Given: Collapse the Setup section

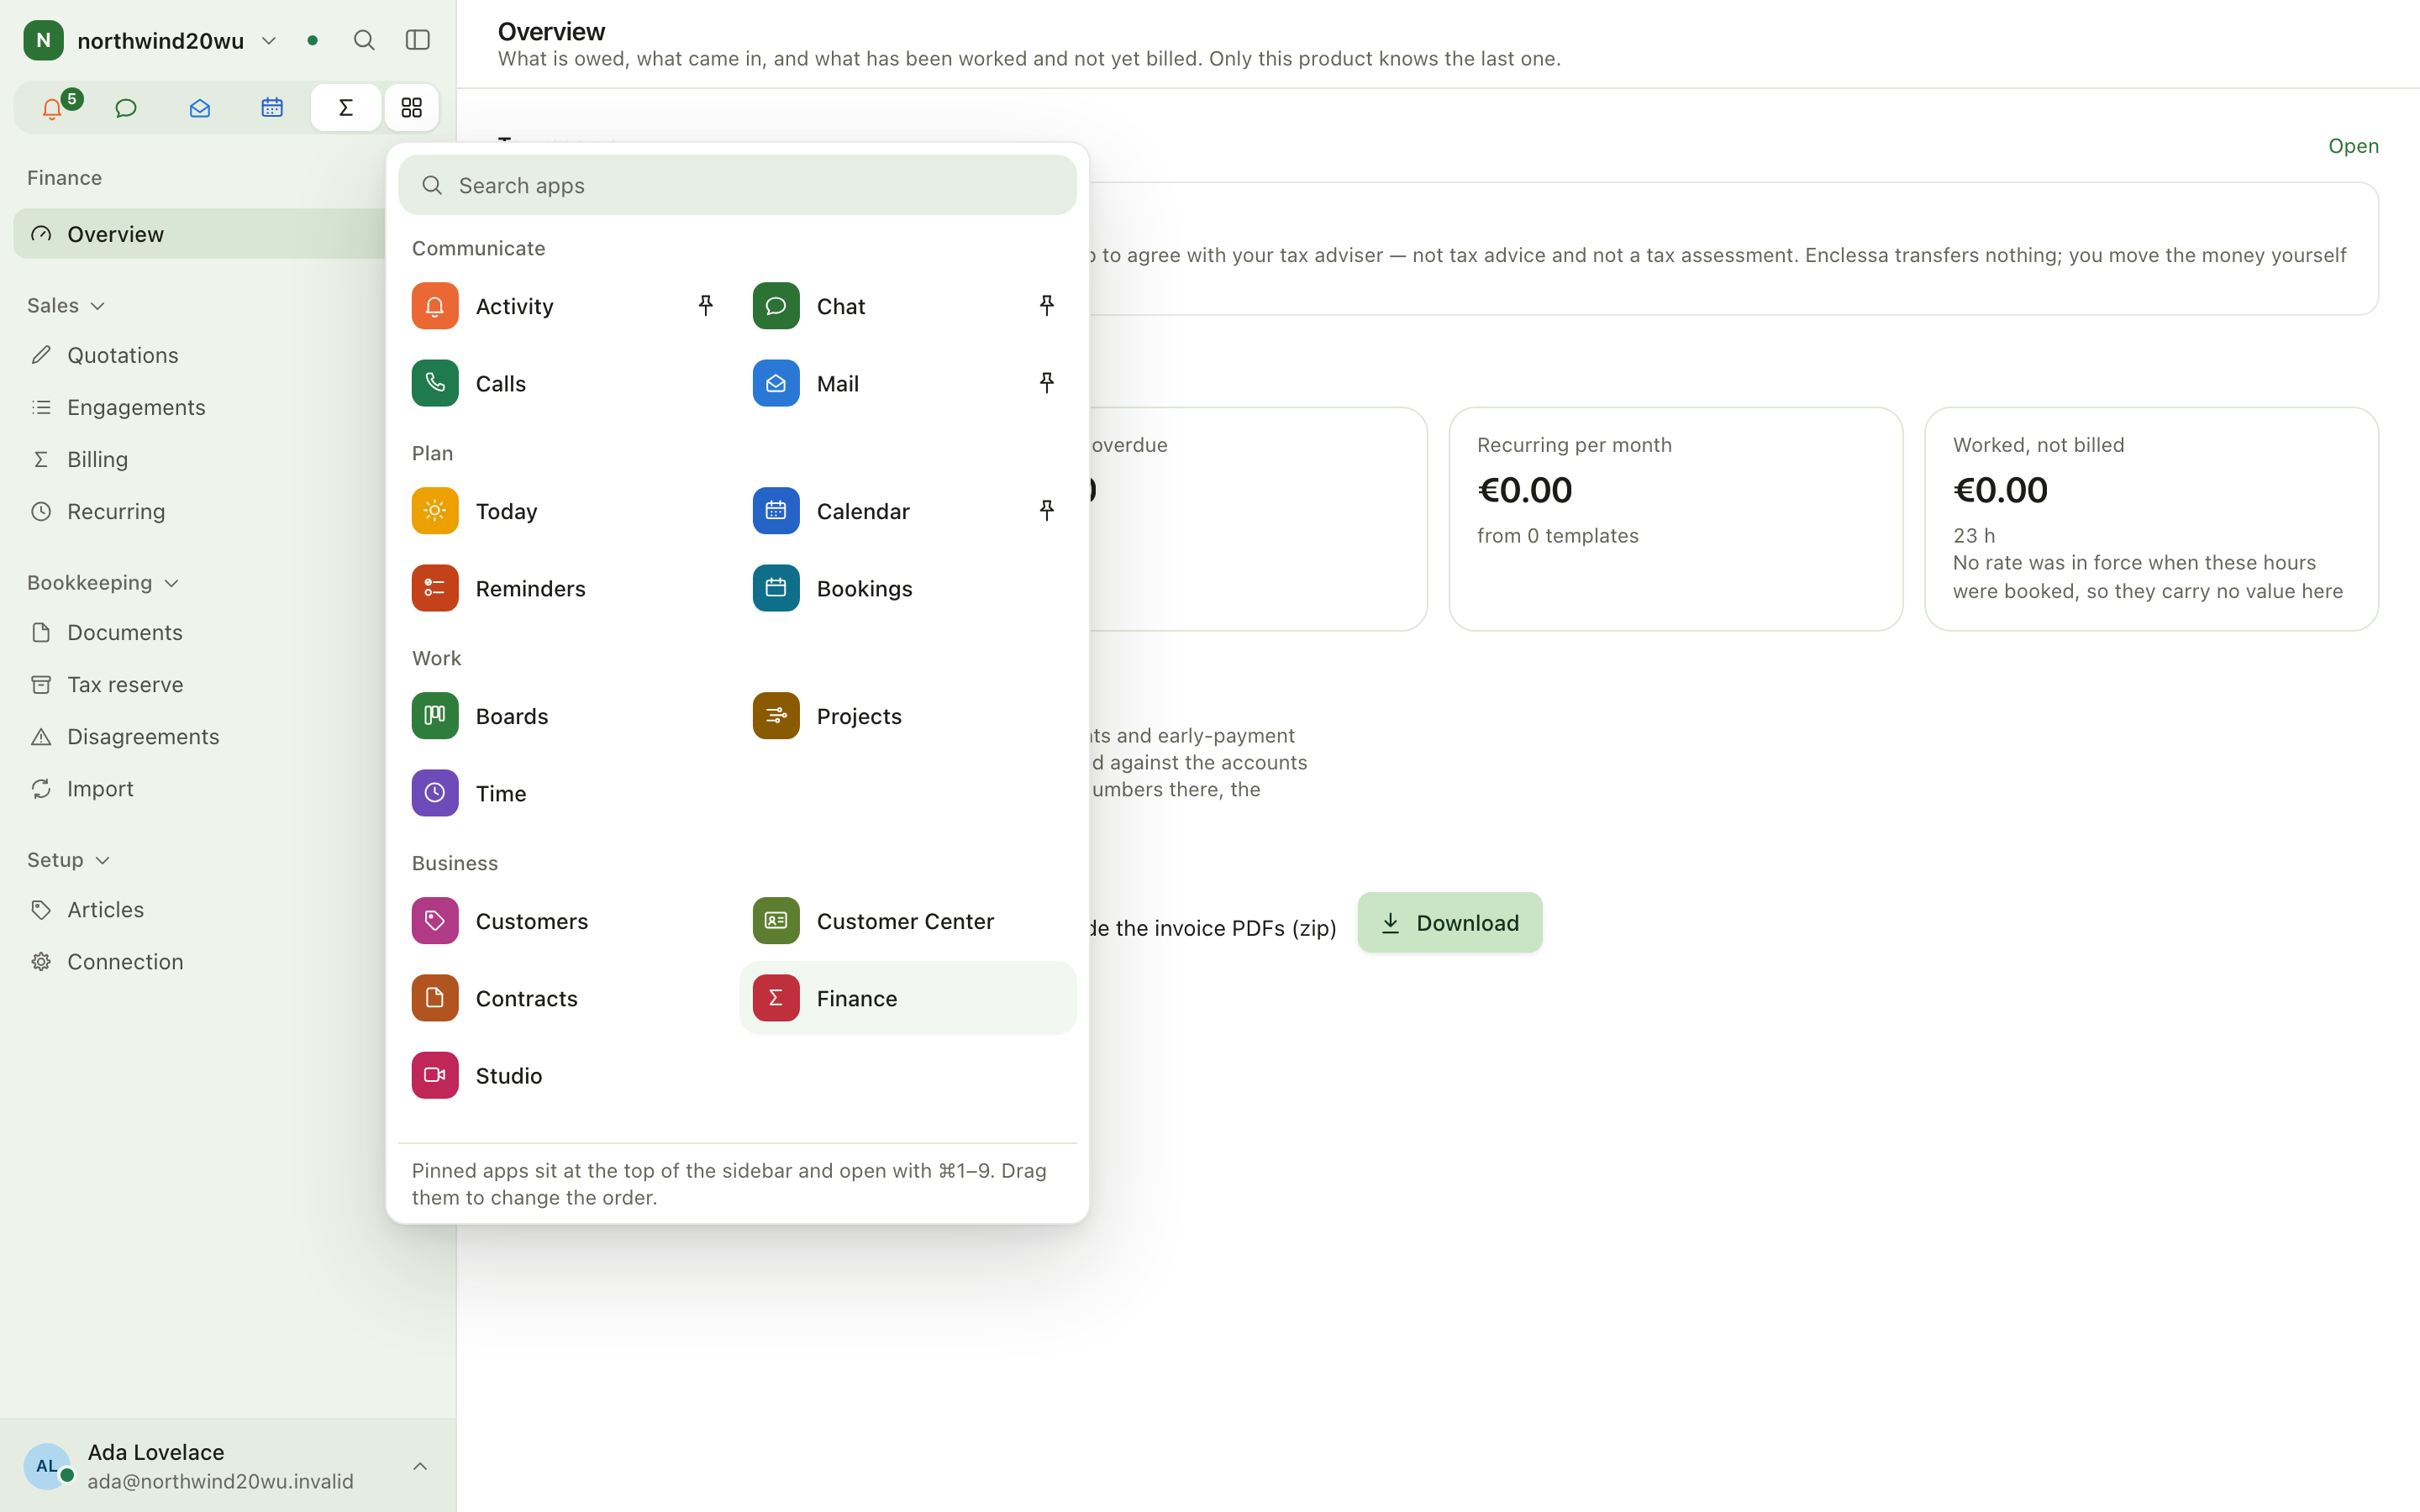Looking at the screenshot, I should 68,859.
